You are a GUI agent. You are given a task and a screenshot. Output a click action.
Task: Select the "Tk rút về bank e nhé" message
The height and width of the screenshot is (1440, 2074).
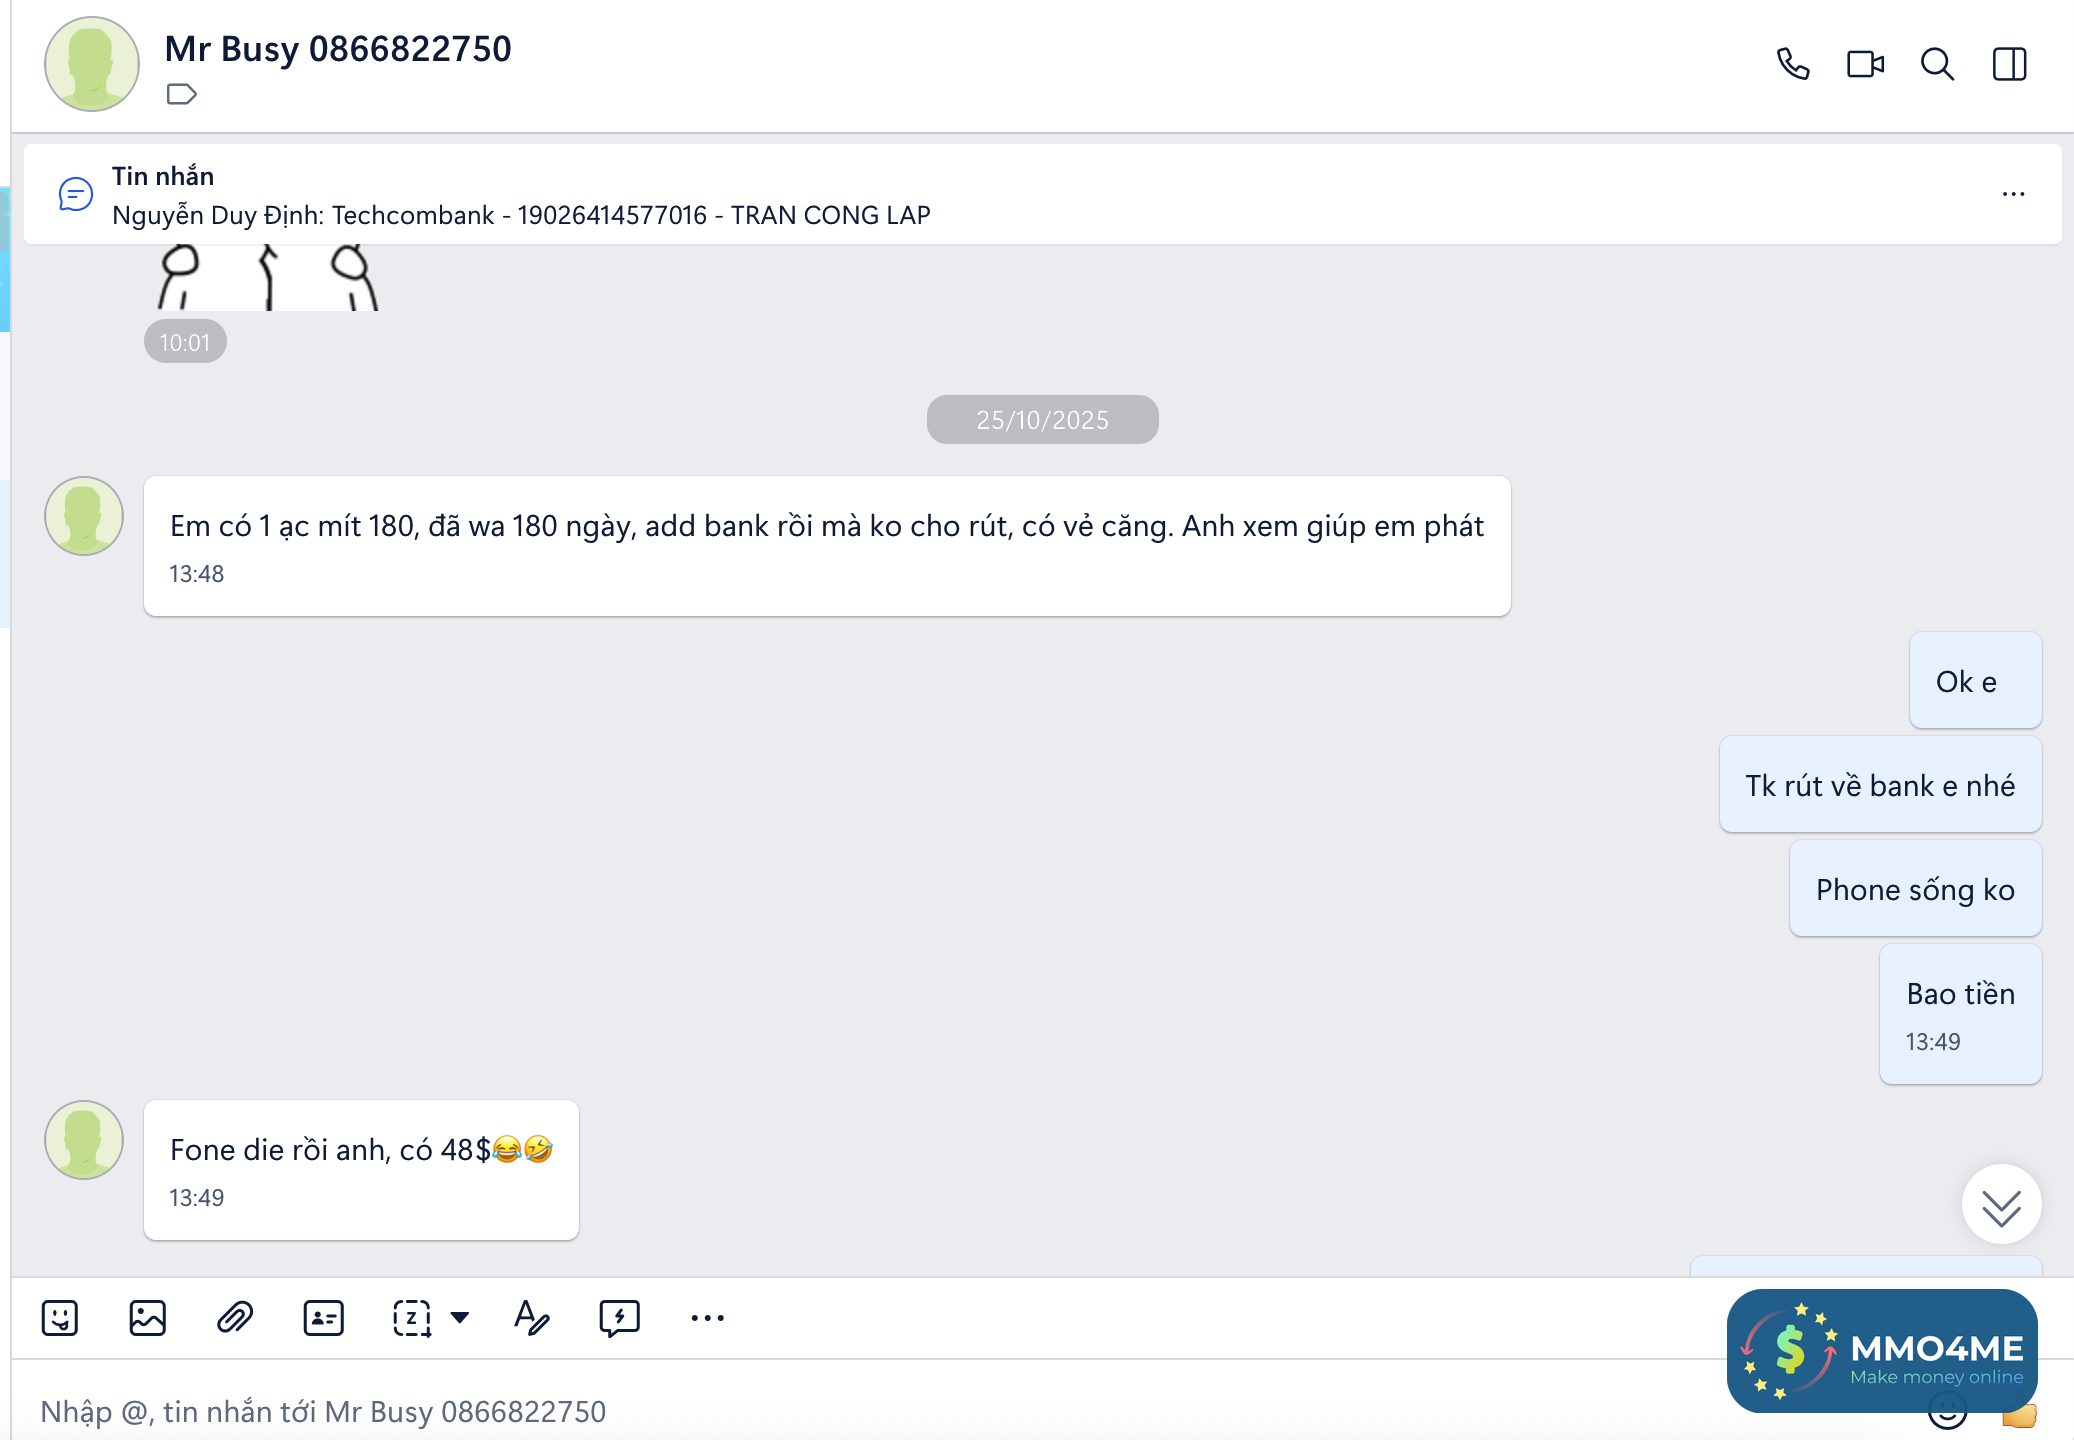pos(1880,785)
